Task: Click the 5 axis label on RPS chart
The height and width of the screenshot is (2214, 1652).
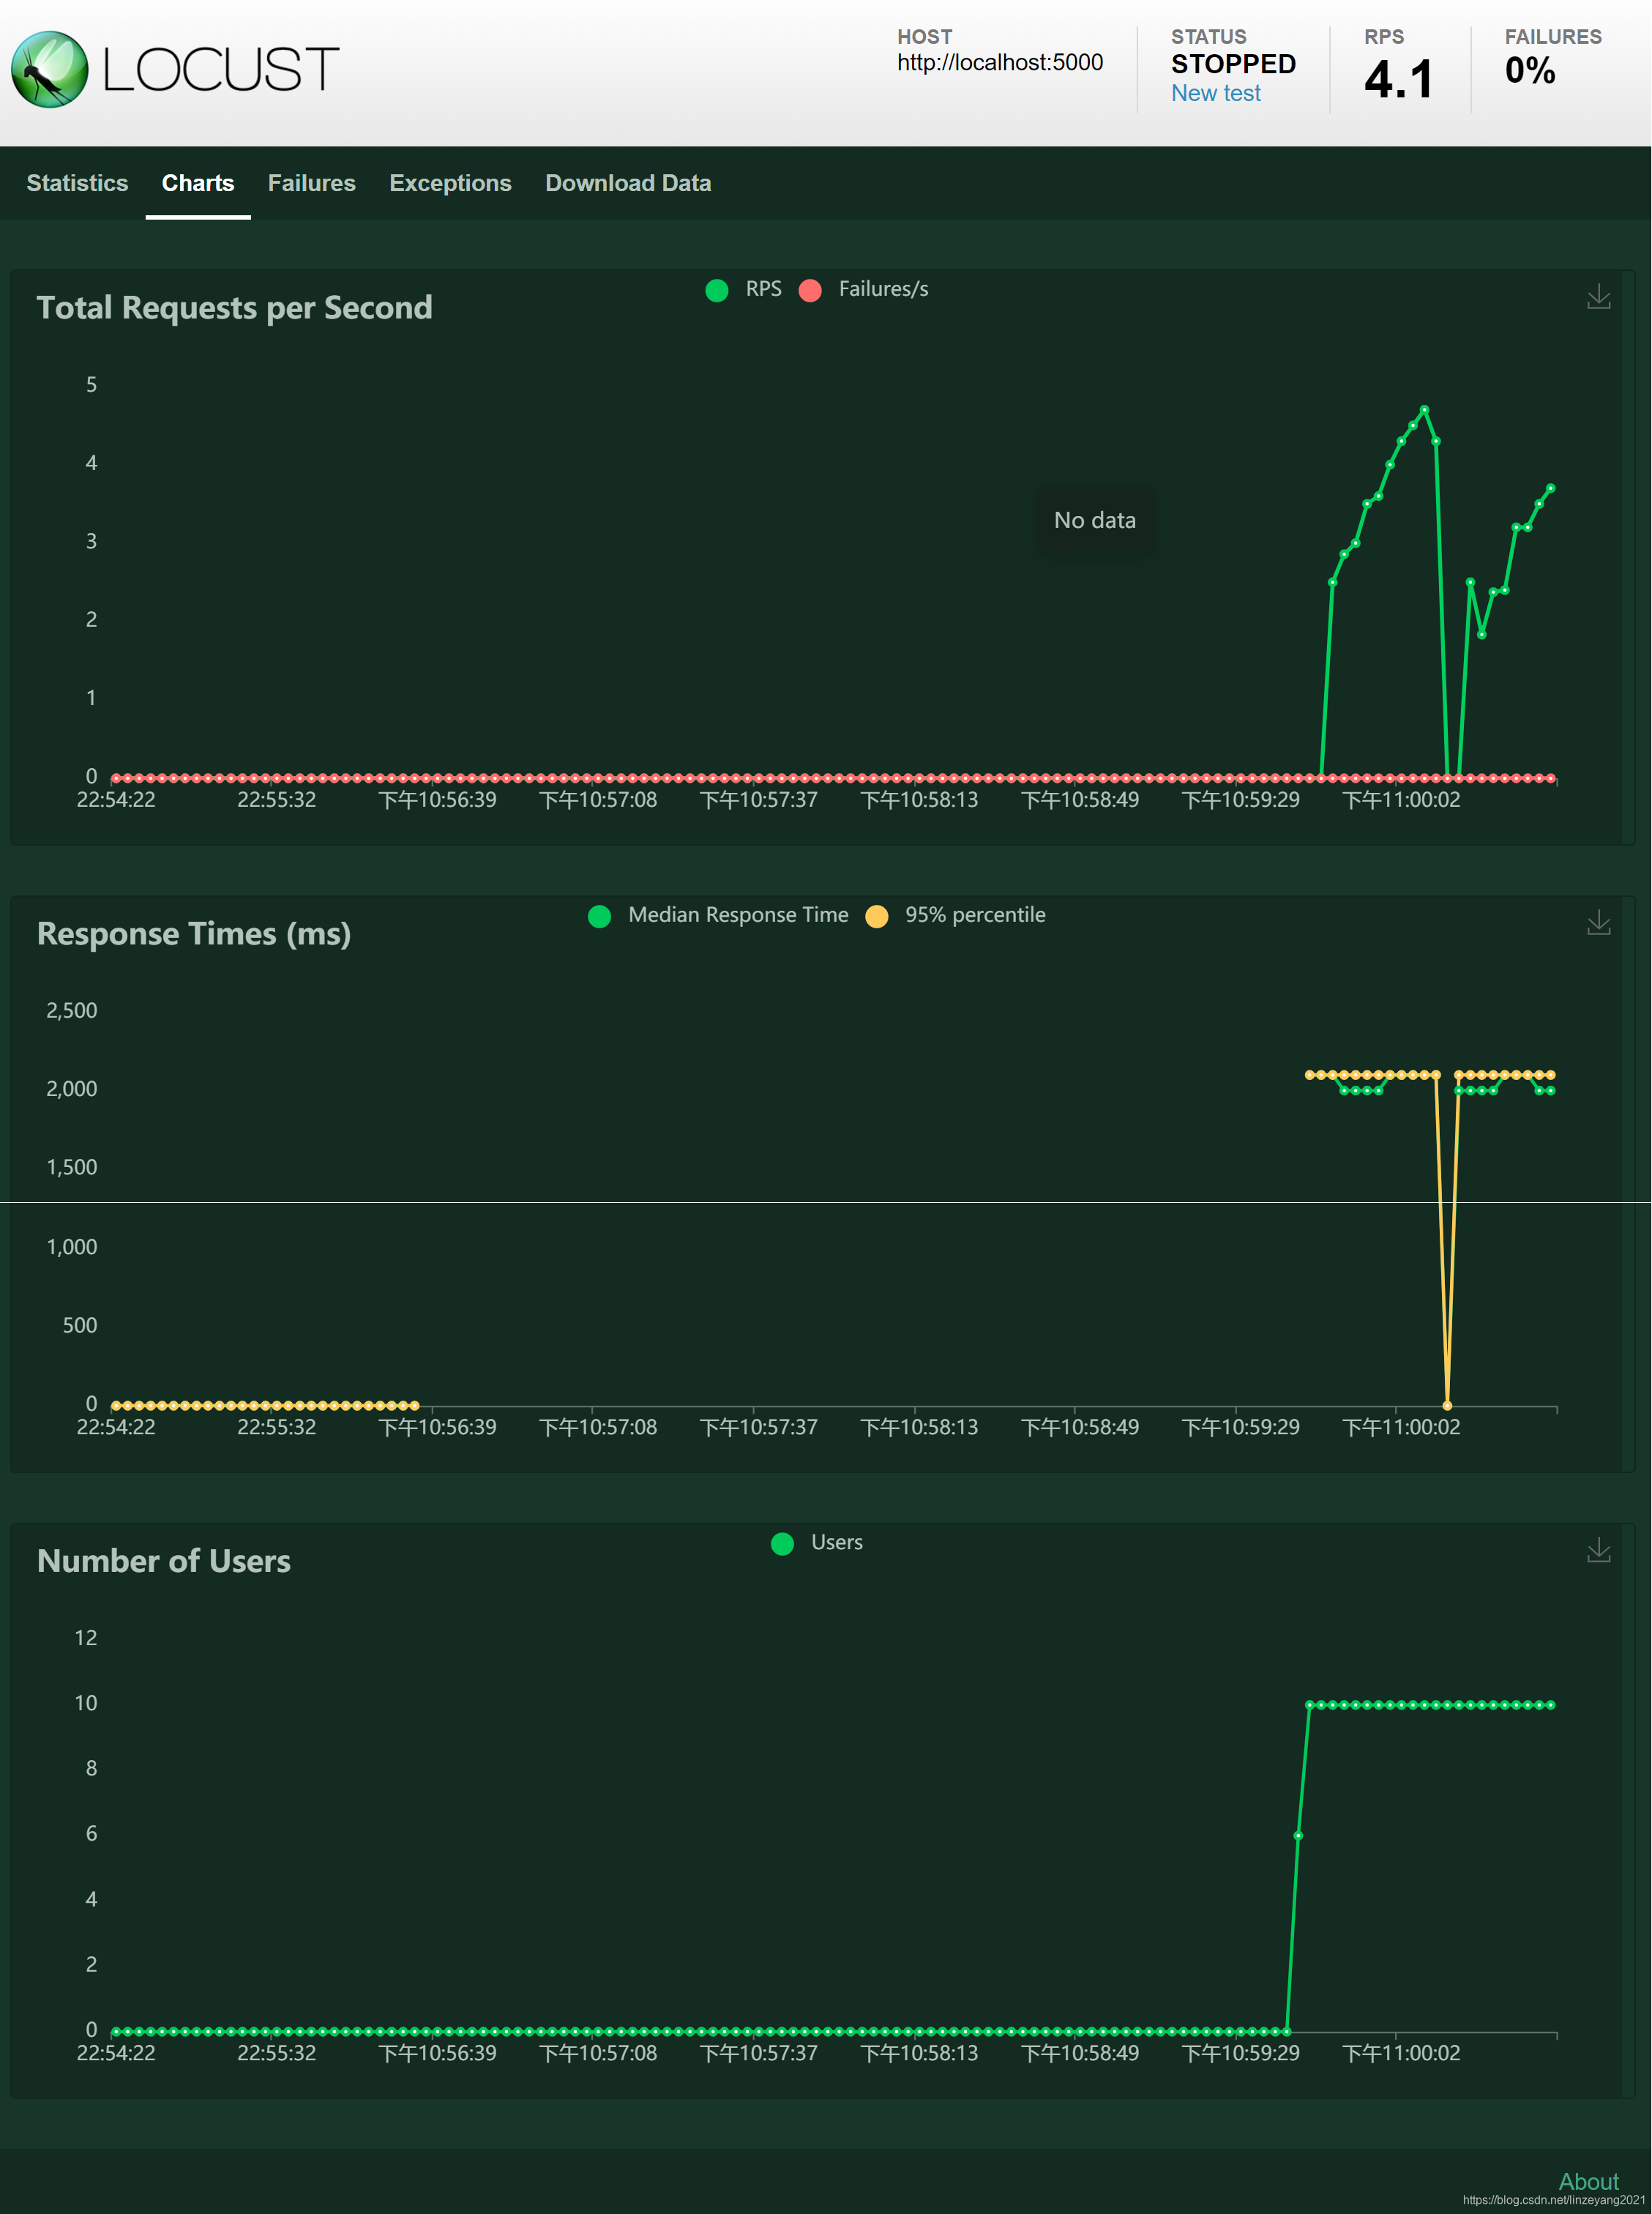Action: click(x=91, y=384)
